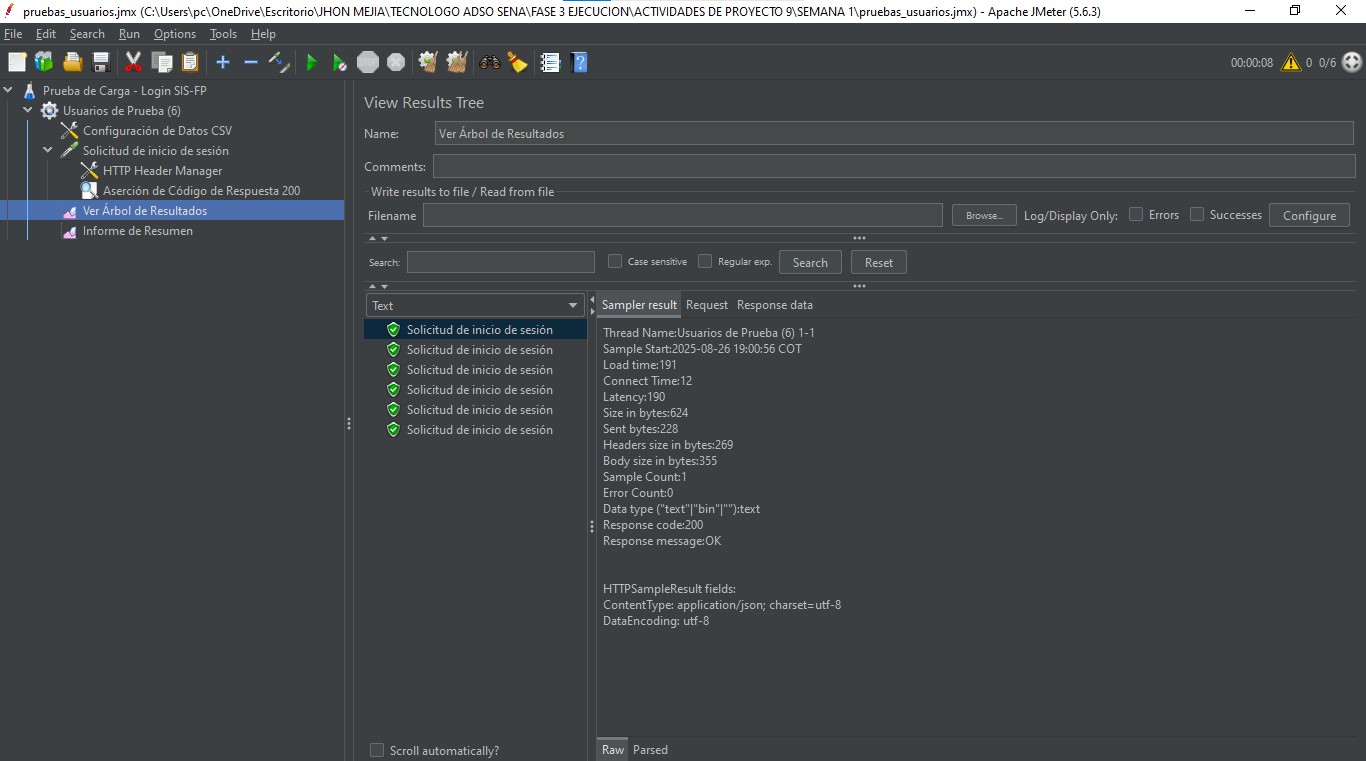Click the Browse... button
The image size is (1366, 761).
pyautogui.click(x=984, y=215)
